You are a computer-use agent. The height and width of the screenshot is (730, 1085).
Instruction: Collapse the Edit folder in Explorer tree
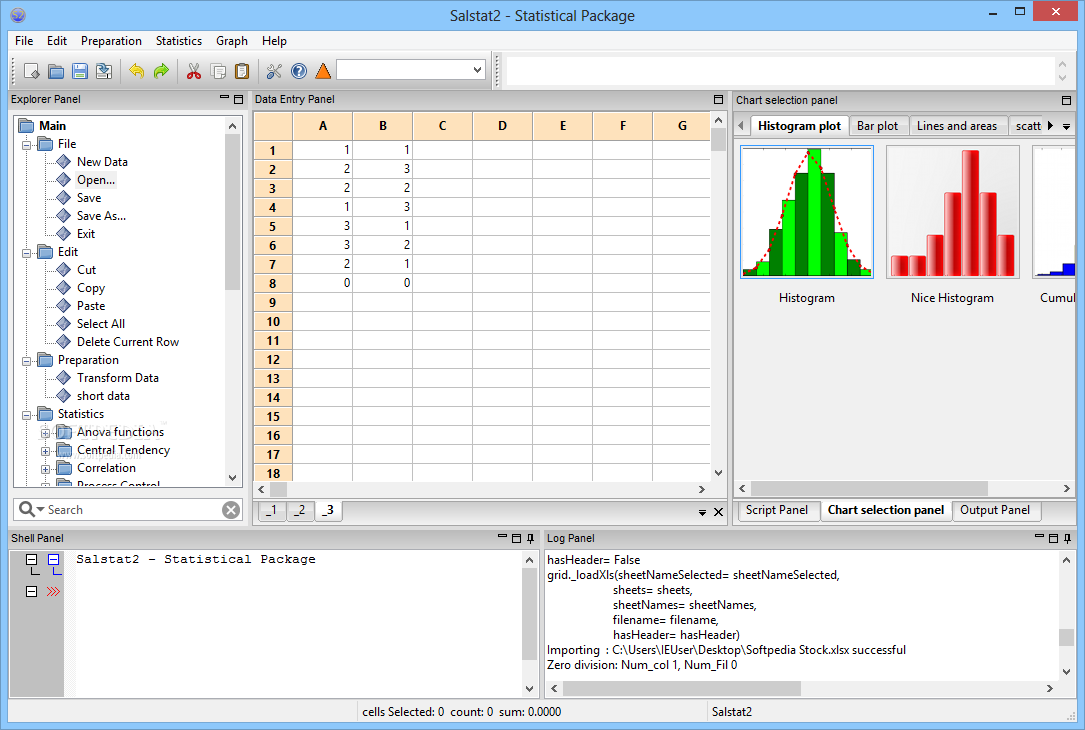click(26, 253)
